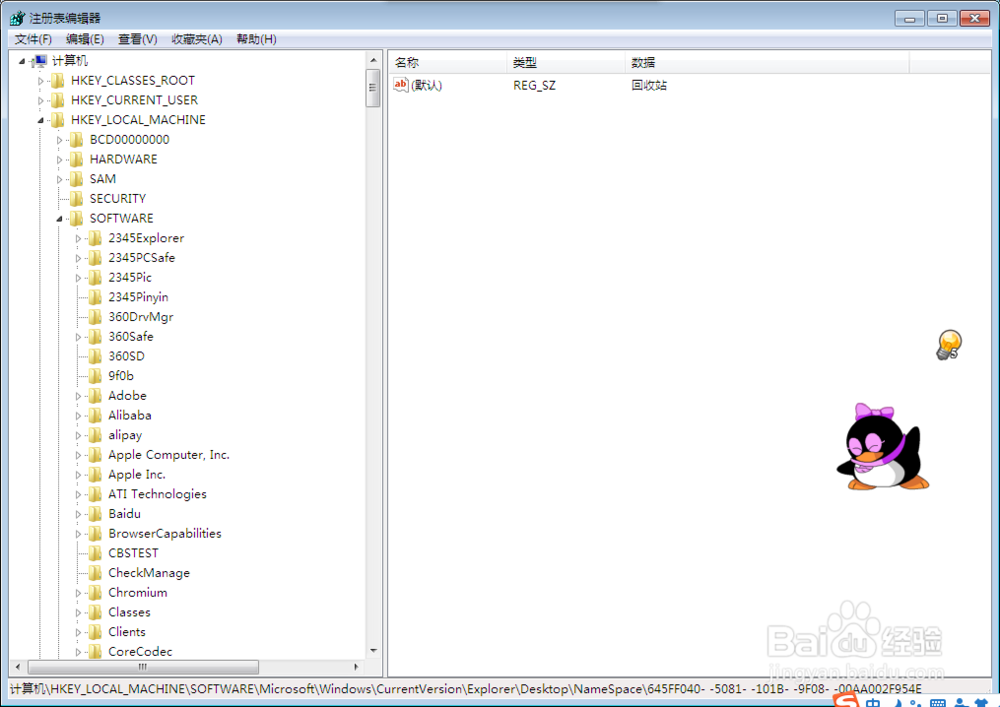Viewport: 1000px width, 707px height.
Task: Click the tree vertical scrollbar down arrow
Action: tap(373, 651)
